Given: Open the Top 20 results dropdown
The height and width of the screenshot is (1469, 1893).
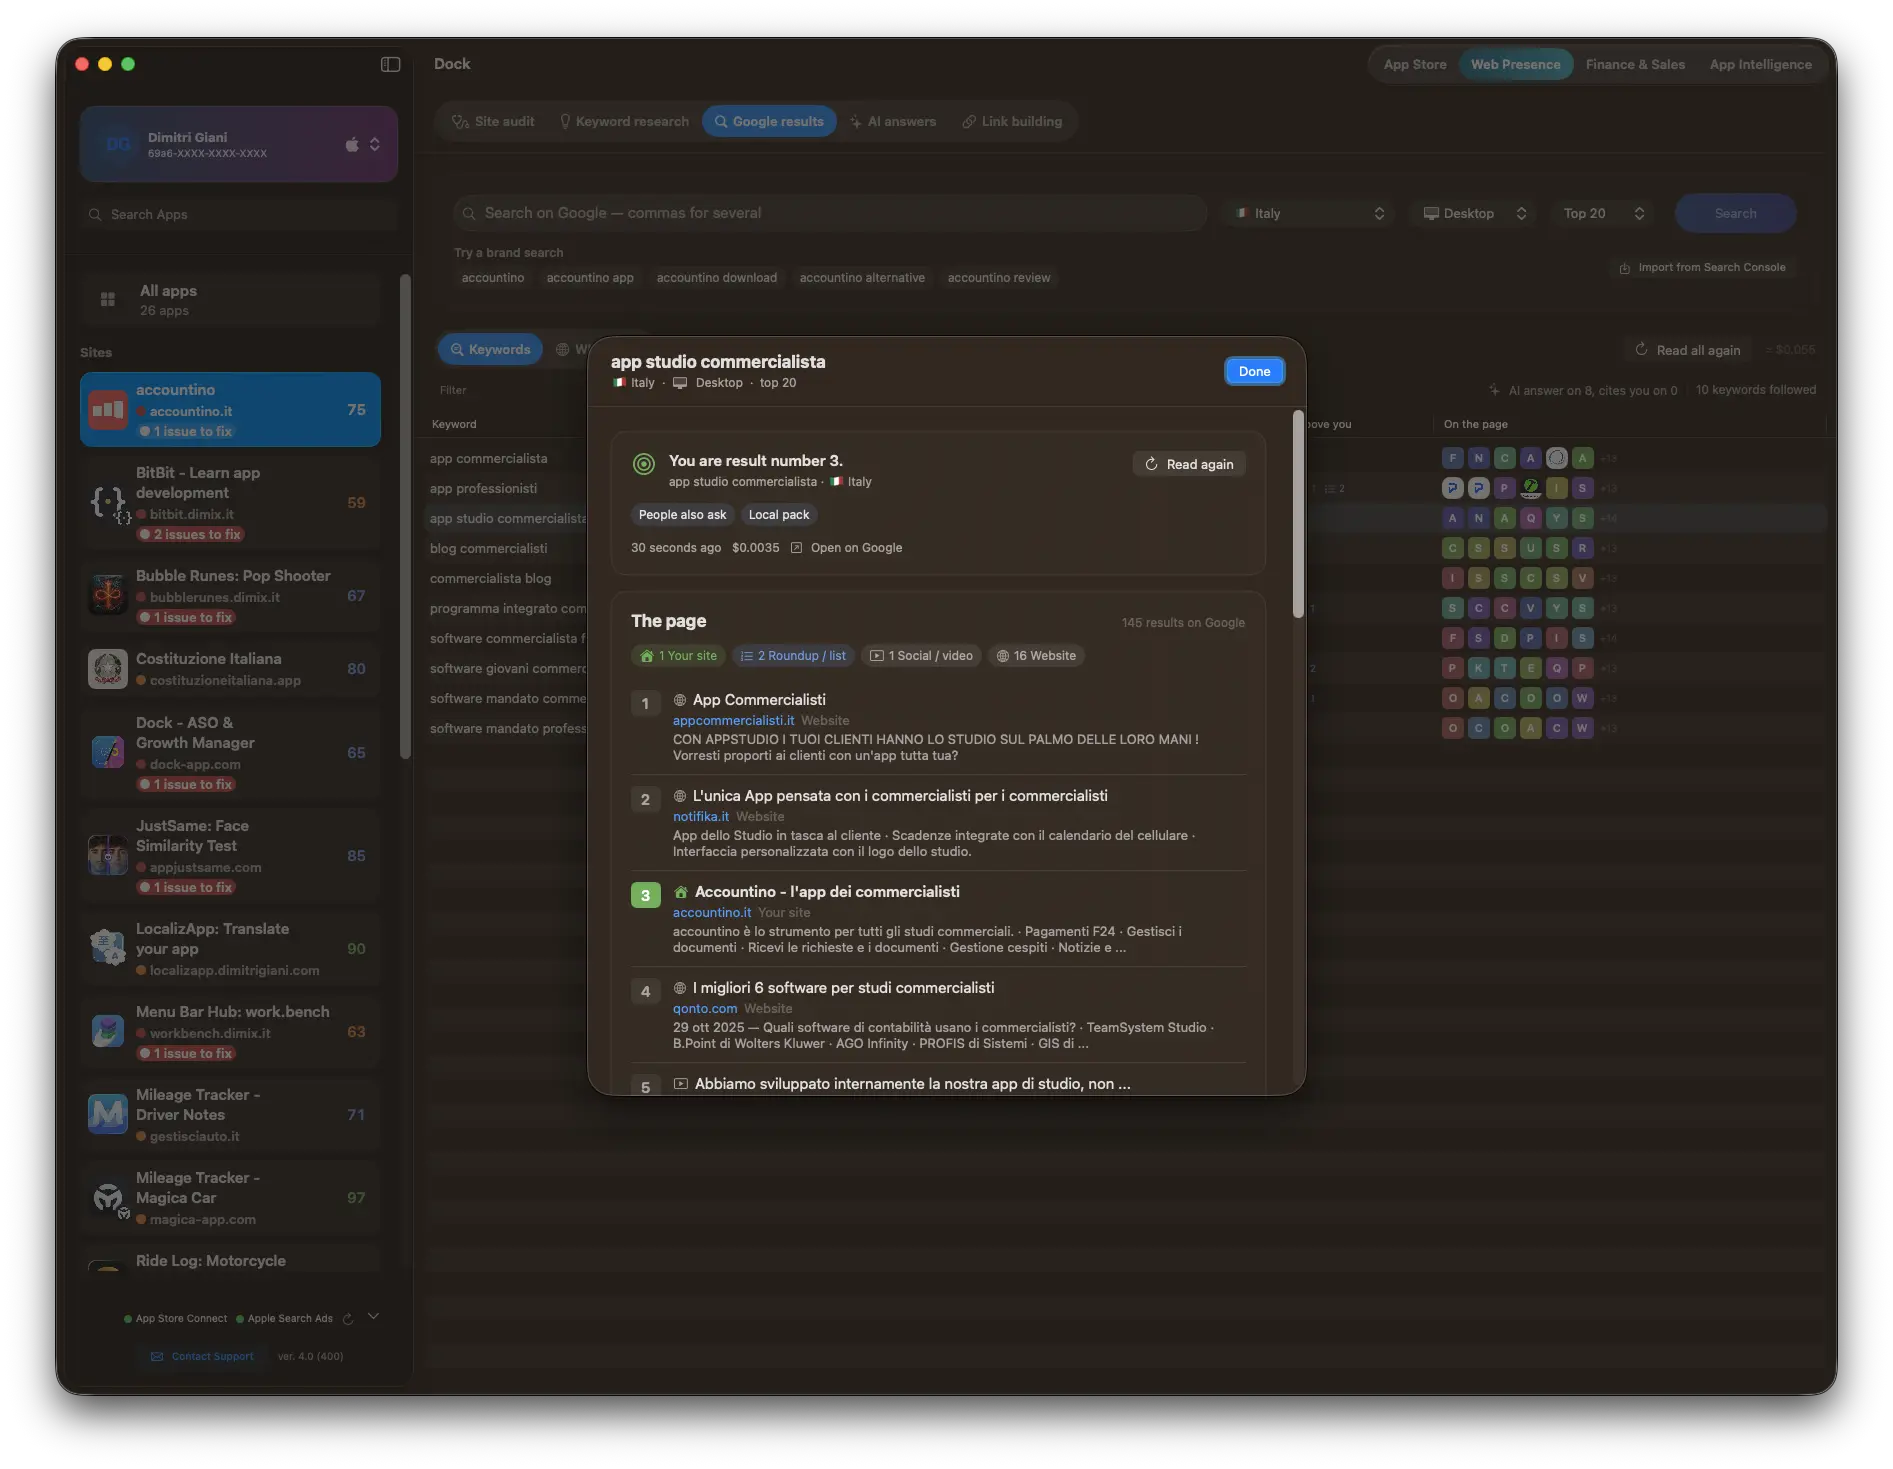Looking at the screenshot, I should [1604, 214].
